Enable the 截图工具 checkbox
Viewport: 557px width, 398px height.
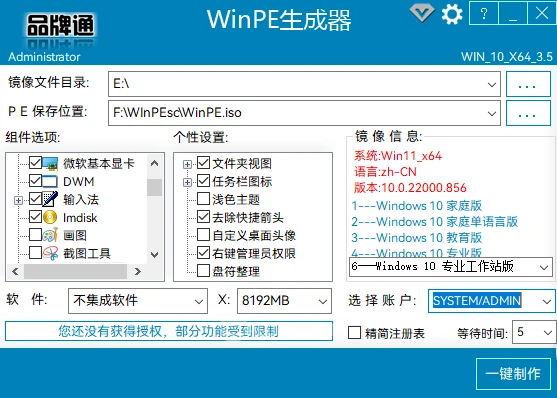tap(35, 253)
